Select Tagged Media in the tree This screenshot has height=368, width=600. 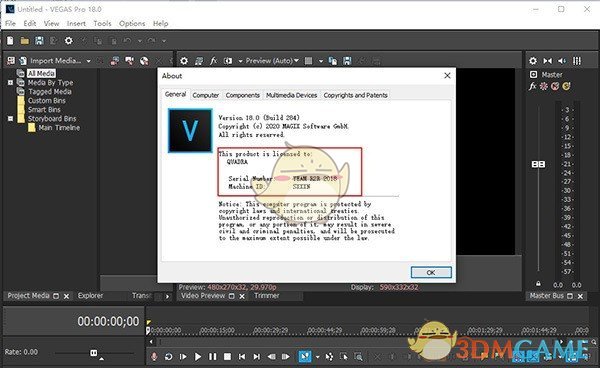[x=49, y=91]
